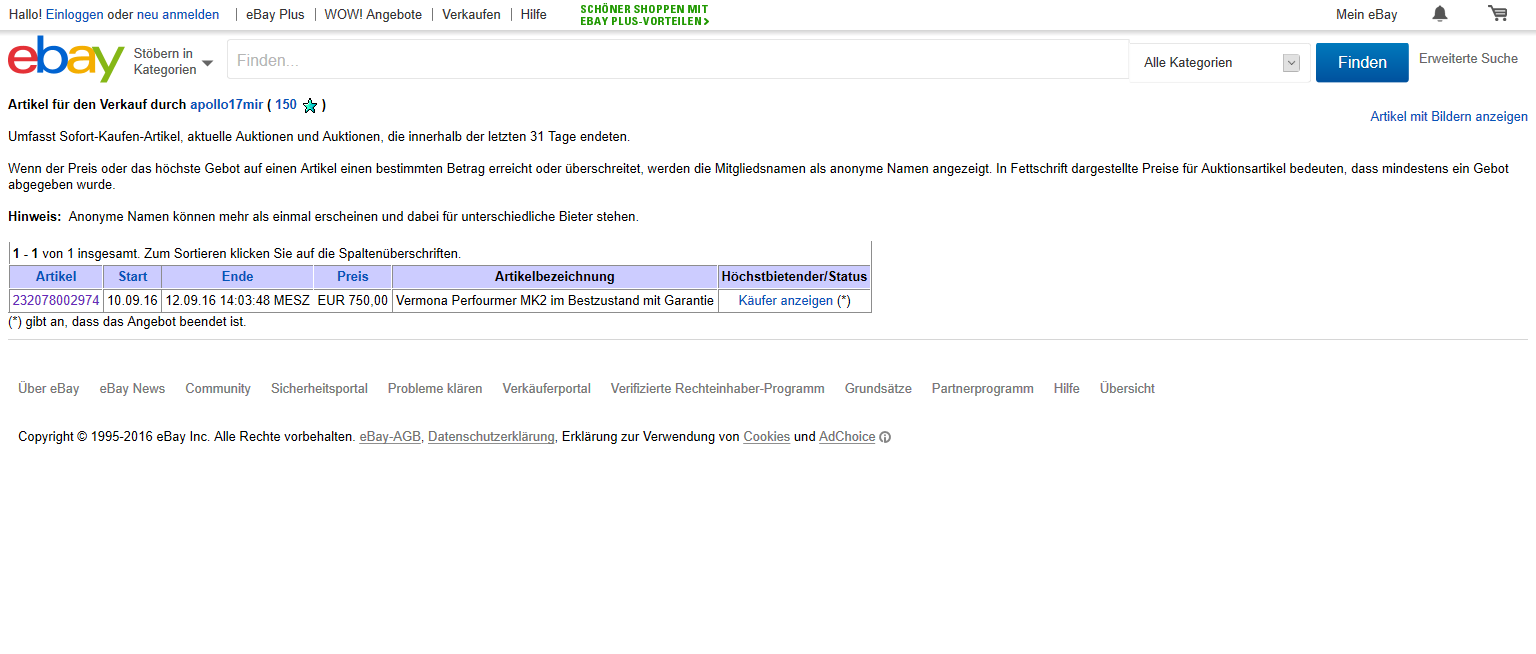Click the eBay Plus-Vorteilen green banner
The height and width of the screenshot is (654, 1536).
[x=645, y=15]
